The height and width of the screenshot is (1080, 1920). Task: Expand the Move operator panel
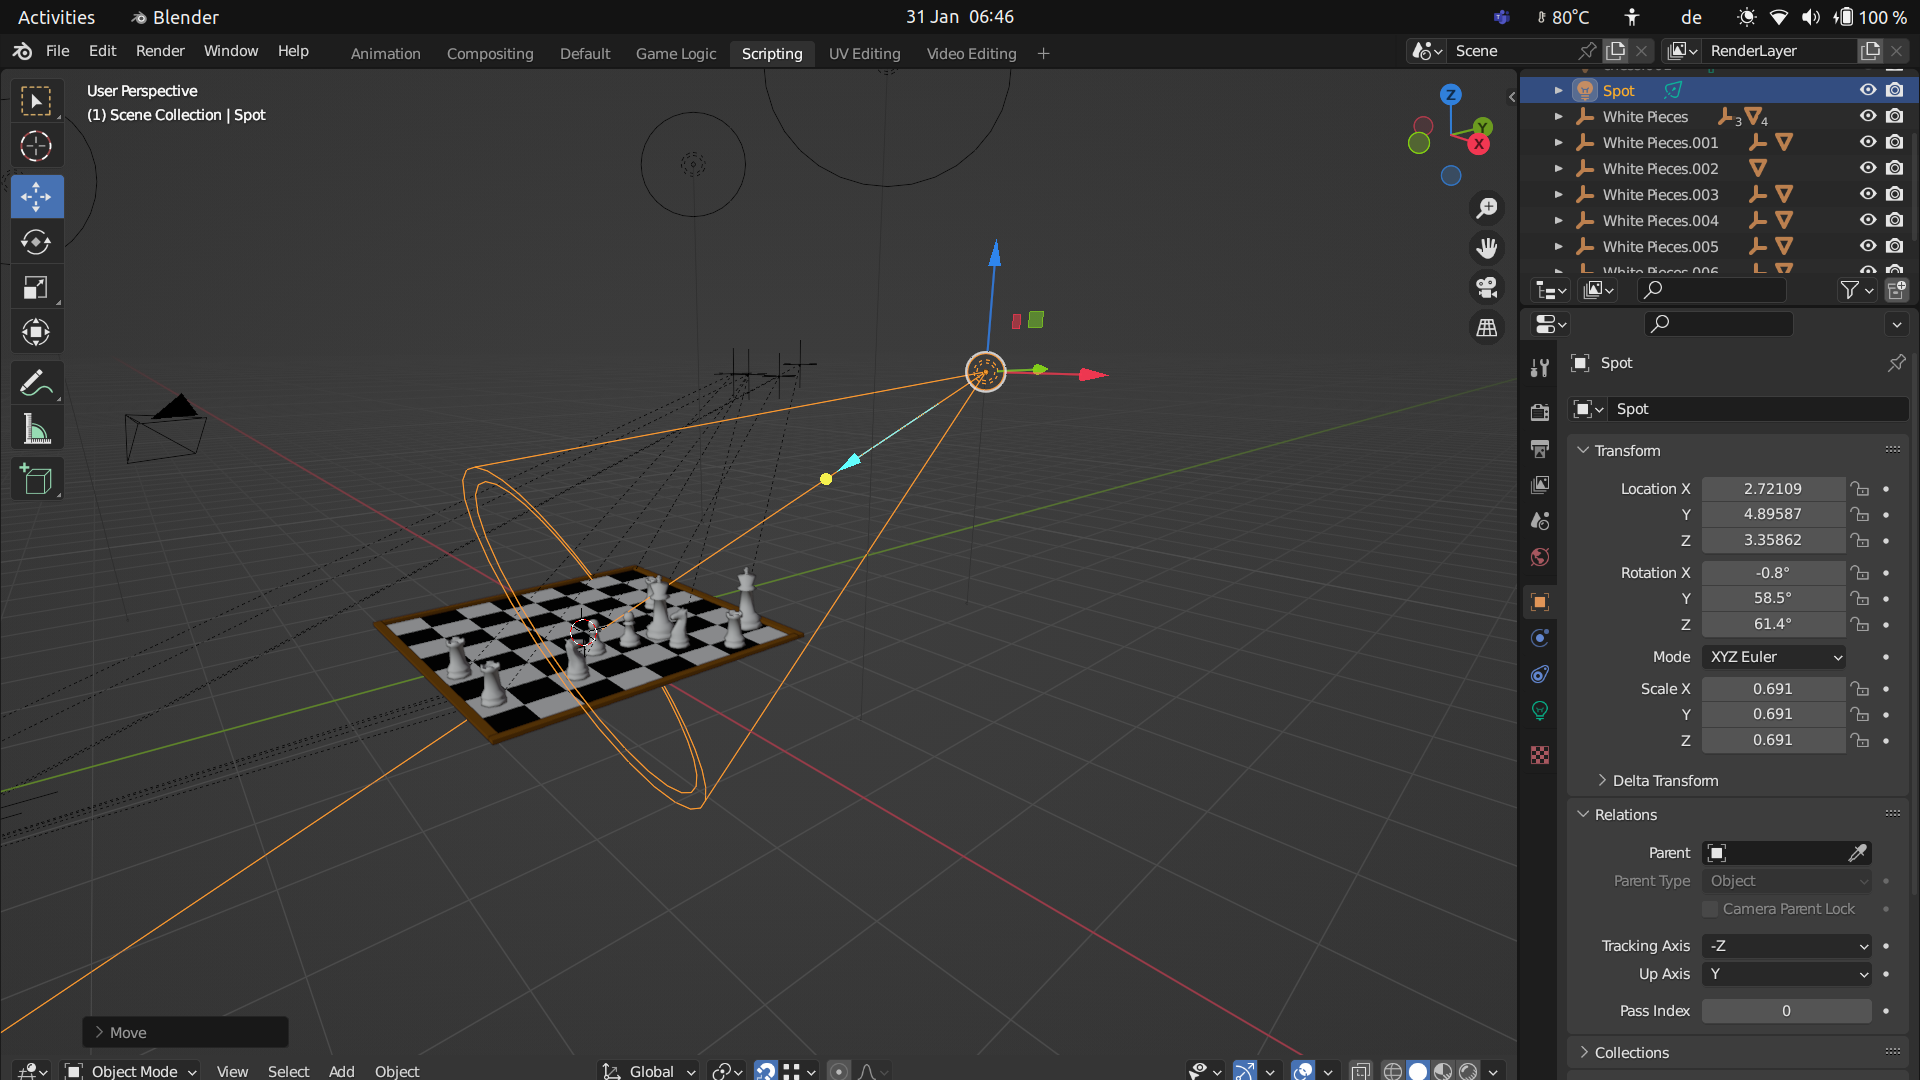click(x=185, y=1032)
